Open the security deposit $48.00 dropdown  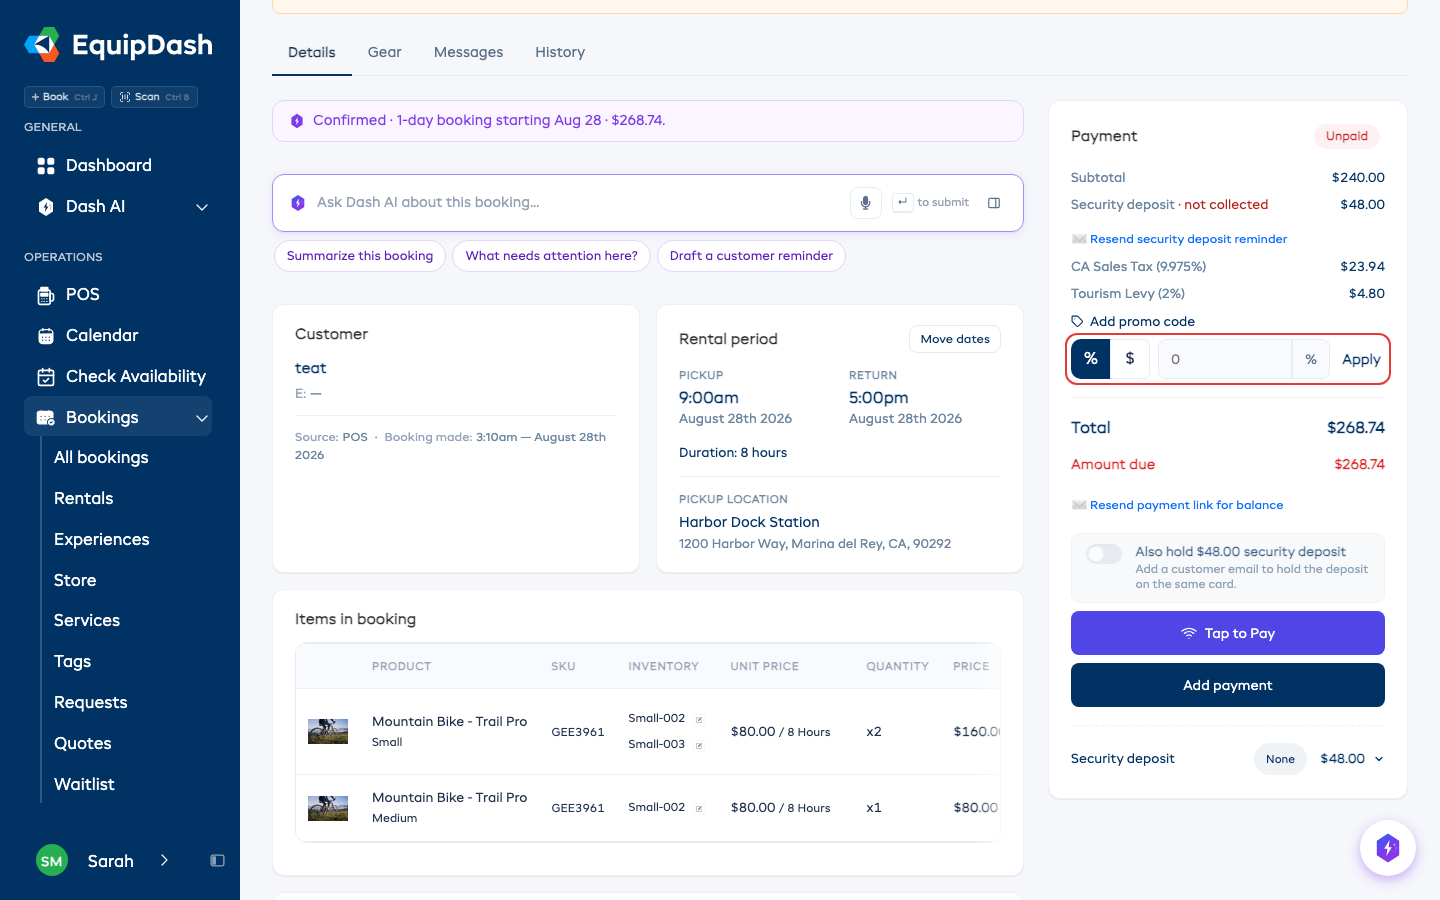[1352, 759]
